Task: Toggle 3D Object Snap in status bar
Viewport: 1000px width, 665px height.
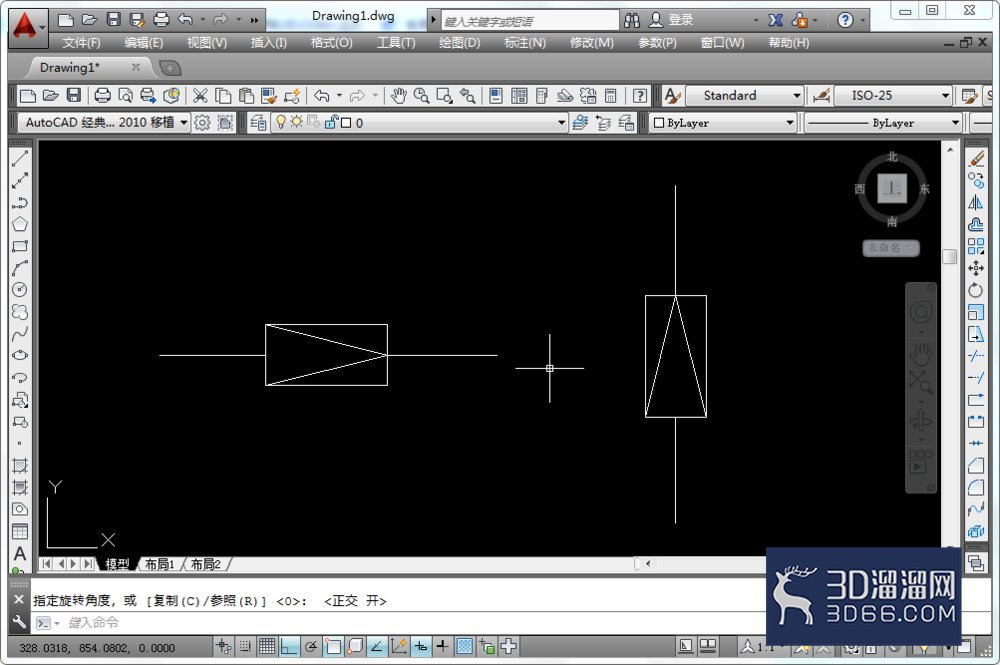Action: tap(355, 647)
